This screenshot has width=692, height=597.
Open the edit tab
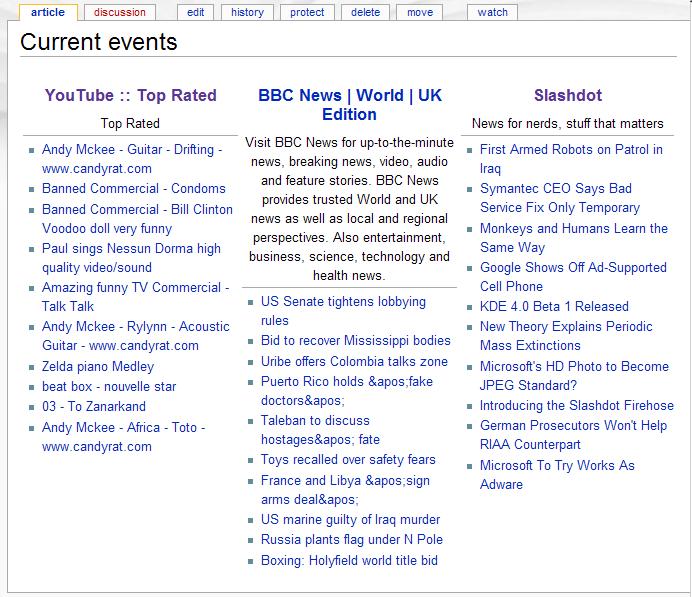[x=196, y=12]
